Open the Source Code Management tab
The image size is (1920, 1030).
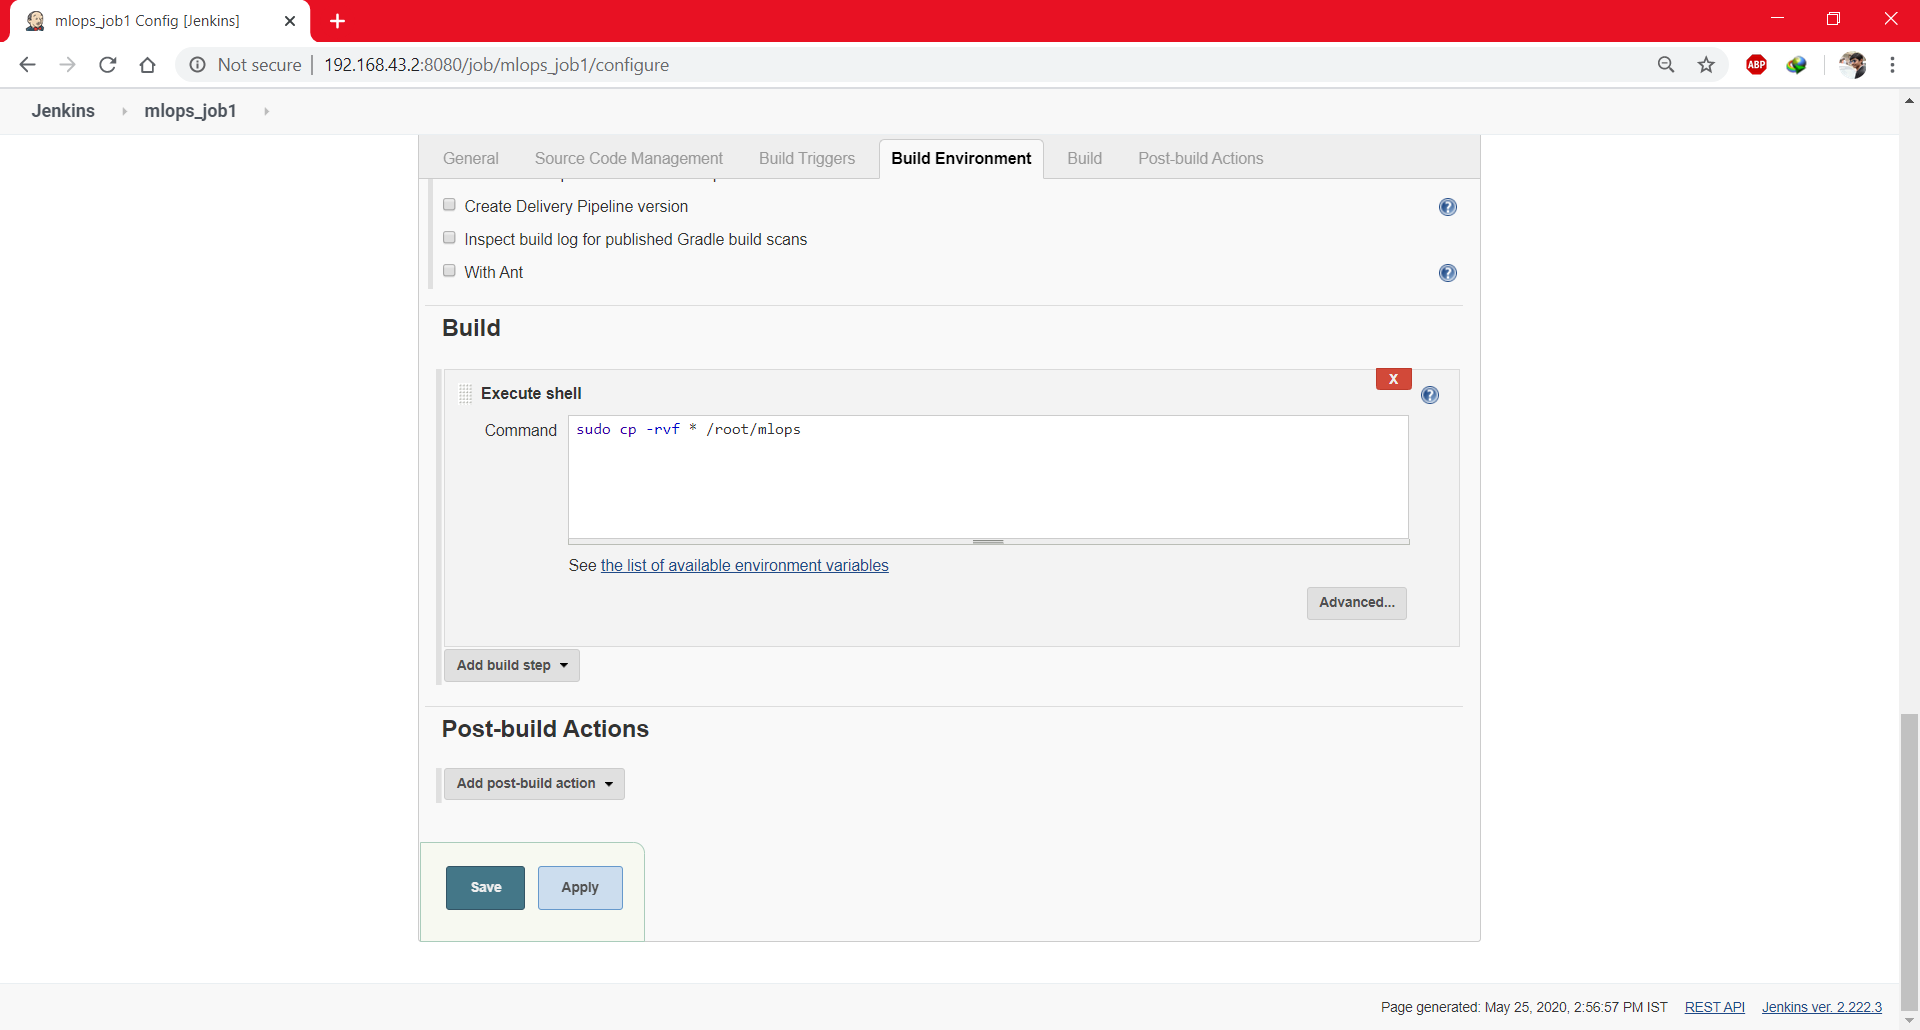click(x=628, y=158)
